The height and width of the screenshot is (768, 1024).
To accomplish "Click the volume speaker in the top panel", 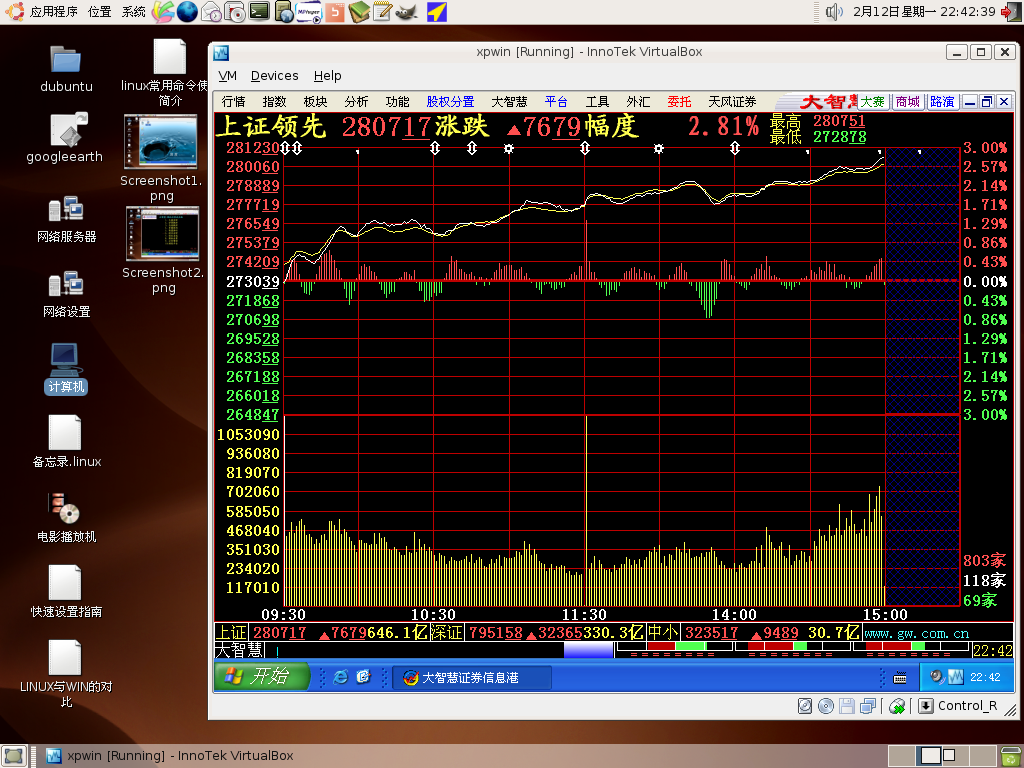I will tap(834, 11).
